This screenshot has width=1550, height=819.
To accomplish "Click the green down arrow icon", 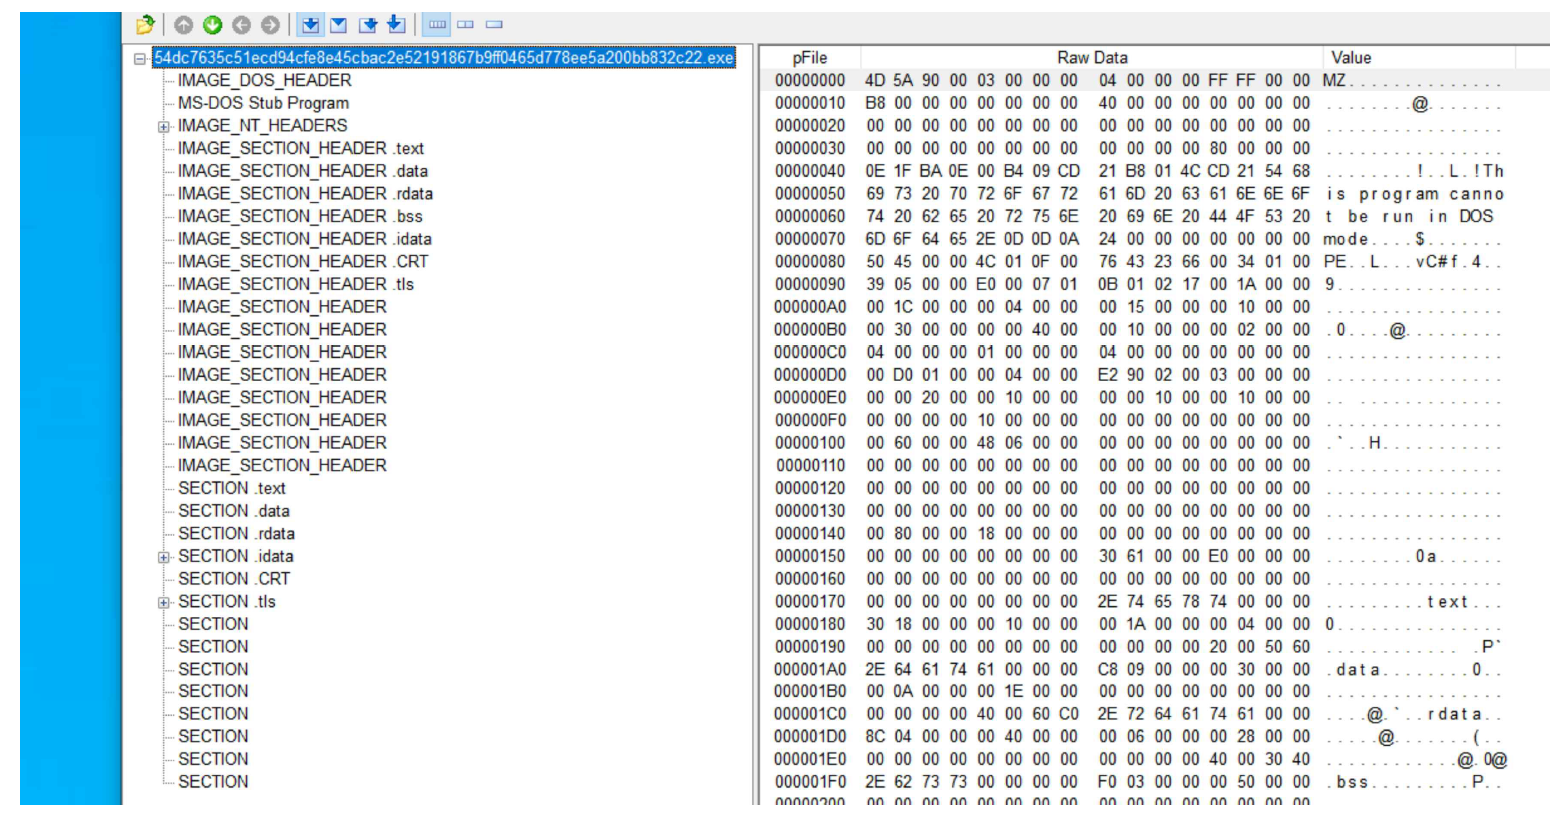I will (212, 25).
